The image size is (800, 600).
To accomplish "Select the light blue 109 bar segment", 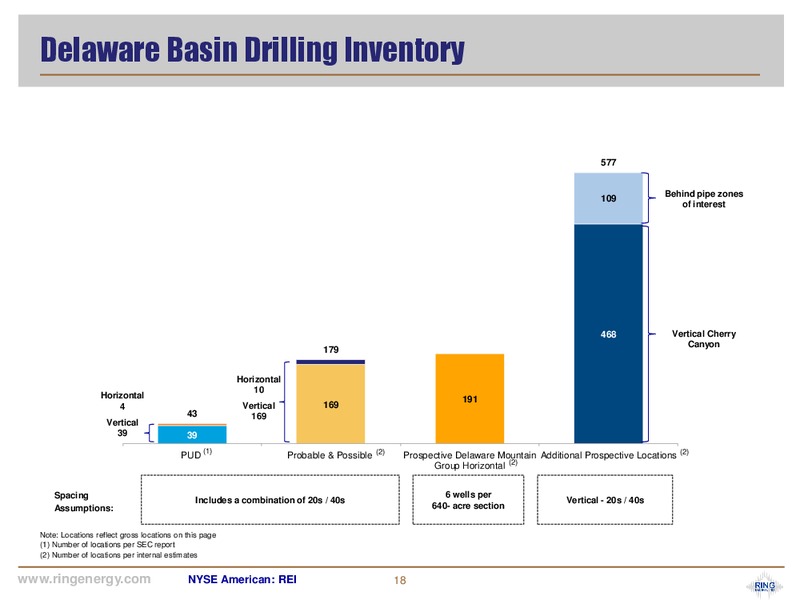I will [608, 198].
